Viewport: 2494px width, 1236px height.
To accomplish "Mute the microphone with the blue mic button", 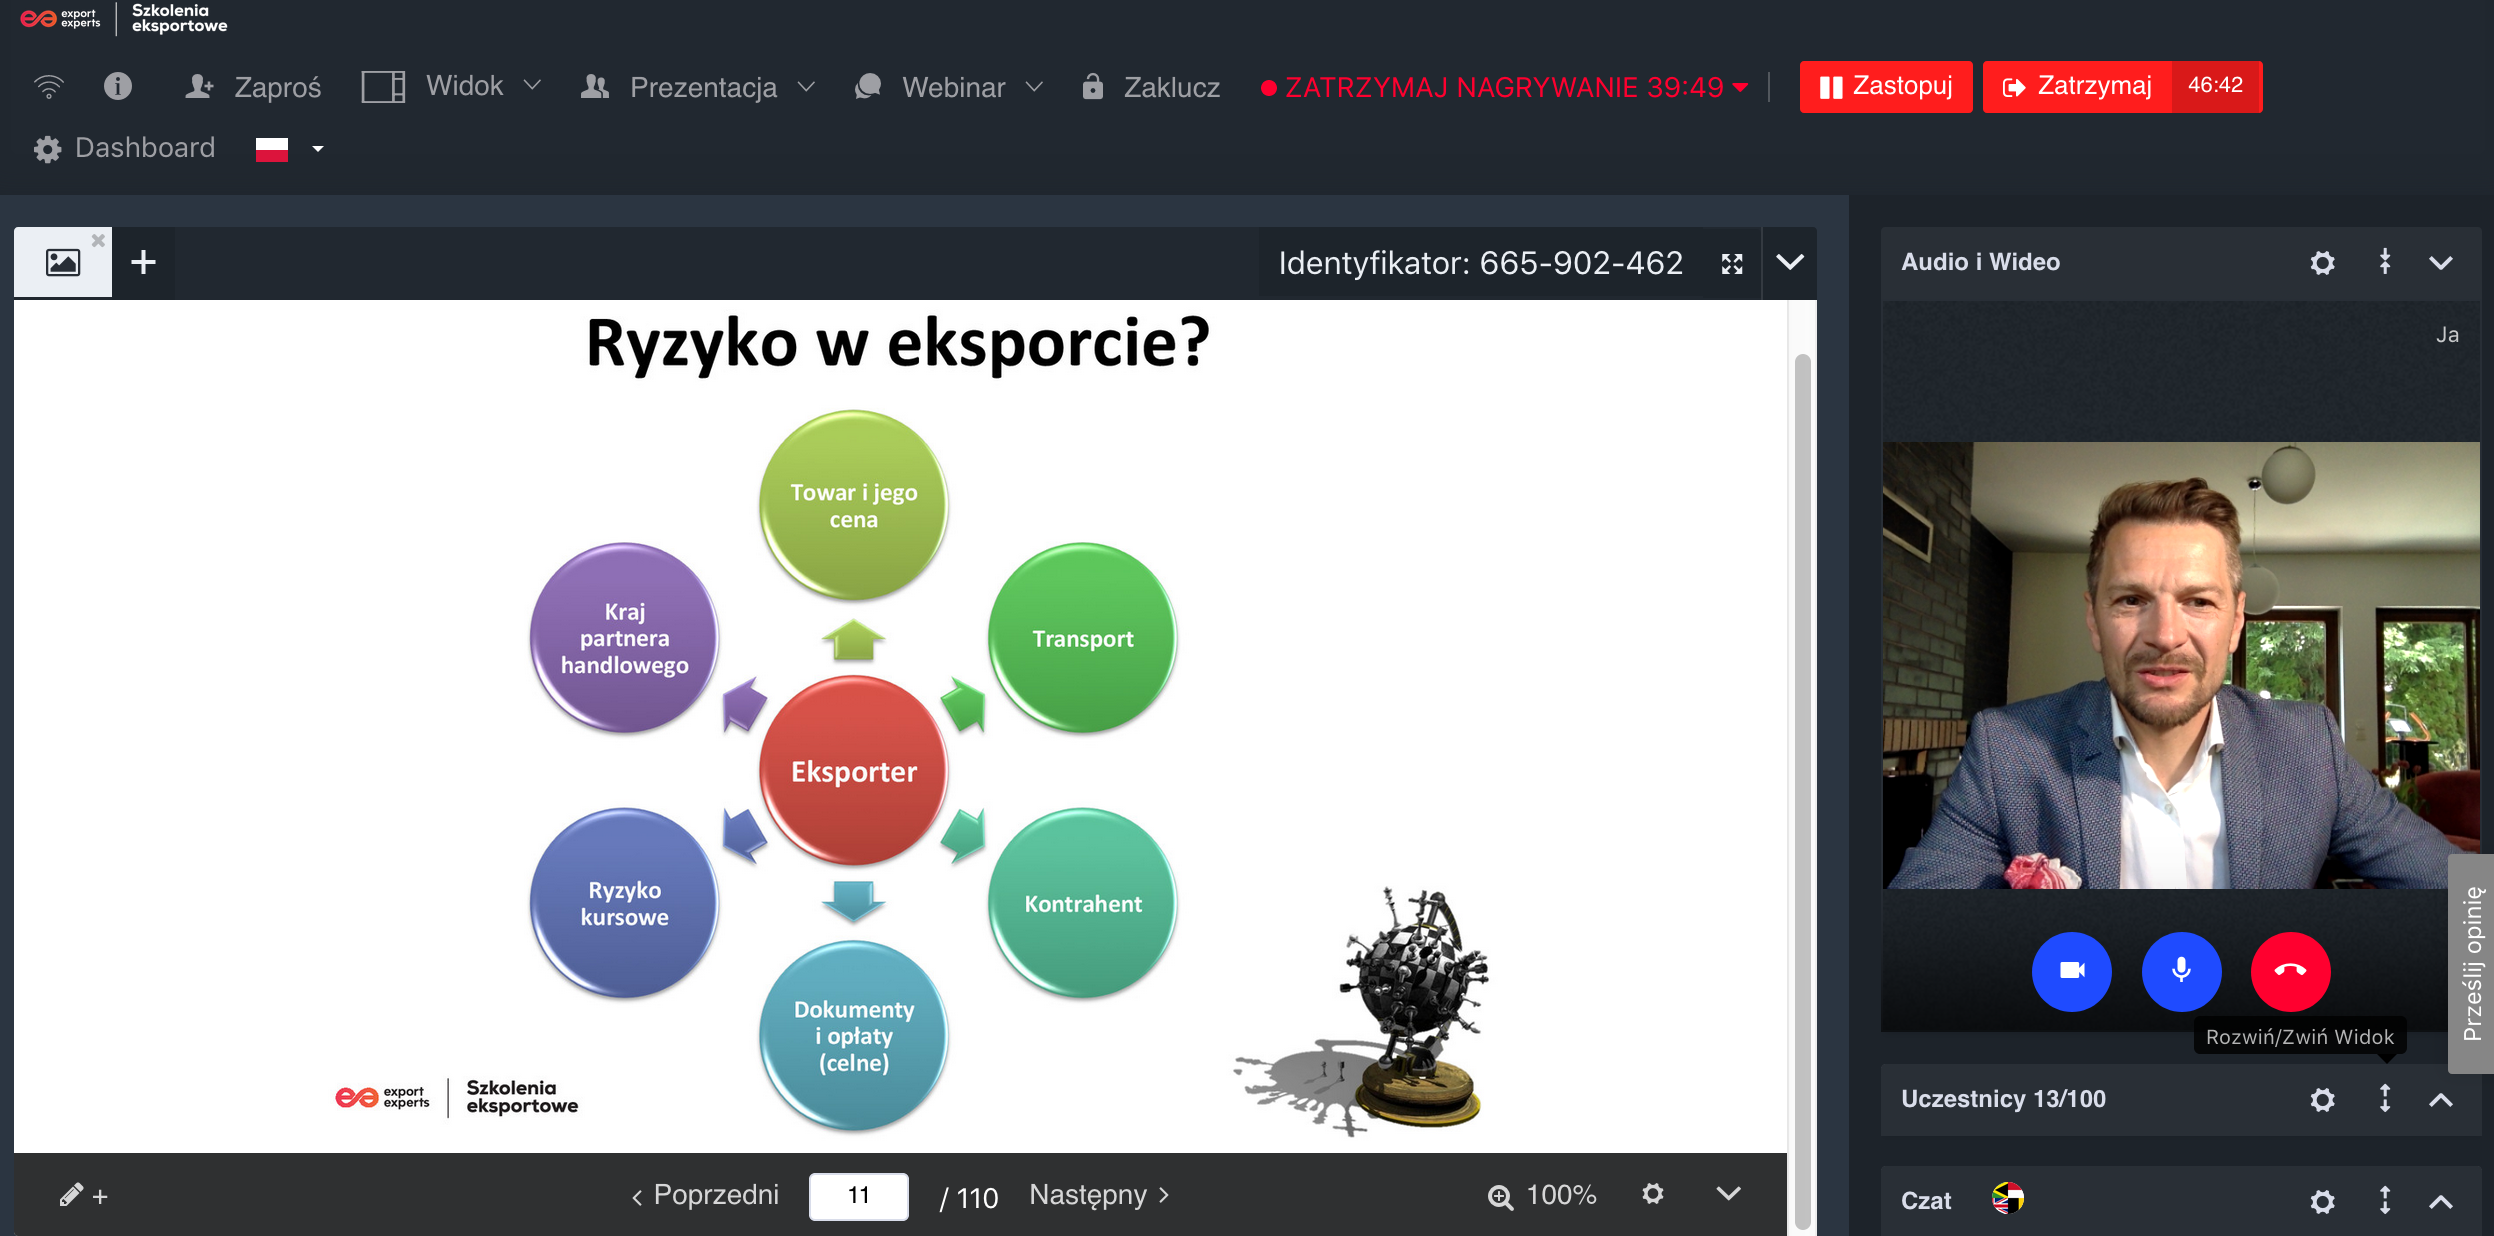I will tap(2181, 971).
